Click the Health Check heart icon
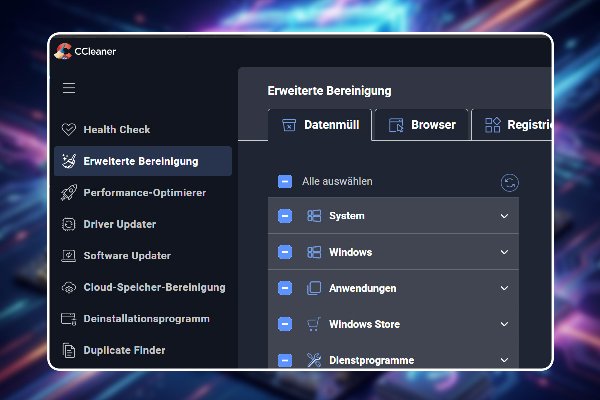This screenshot has width=600, height=400. [69, 129]
